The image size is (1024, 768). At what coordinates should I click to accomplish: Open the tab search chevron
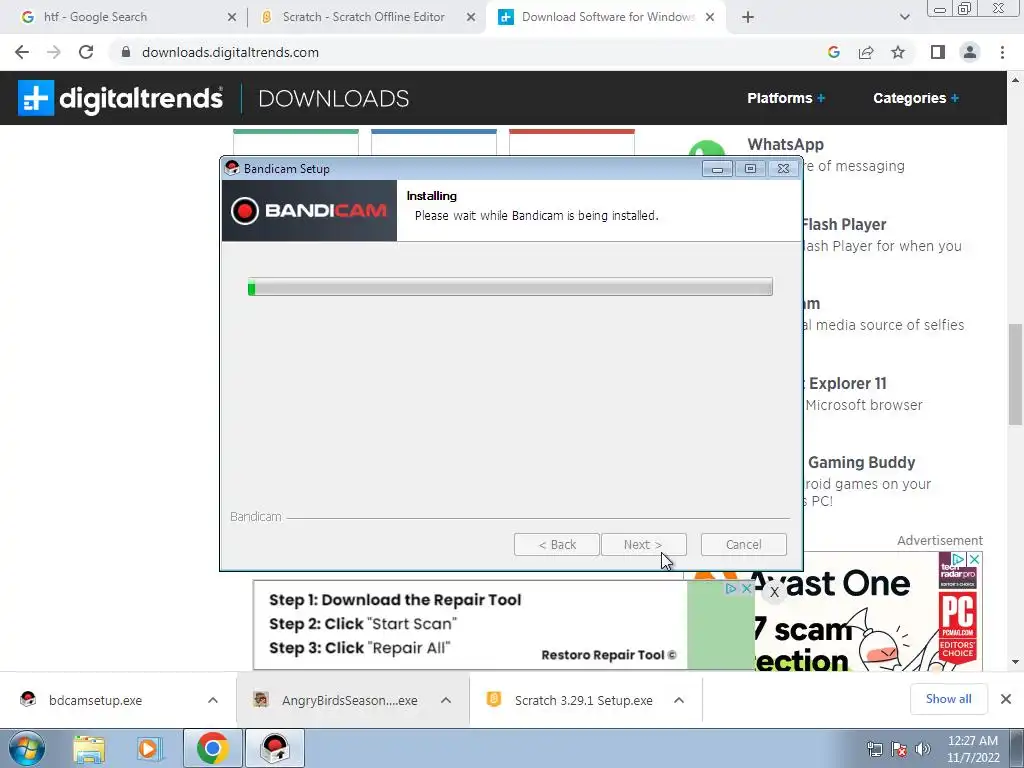click(904, 17)
